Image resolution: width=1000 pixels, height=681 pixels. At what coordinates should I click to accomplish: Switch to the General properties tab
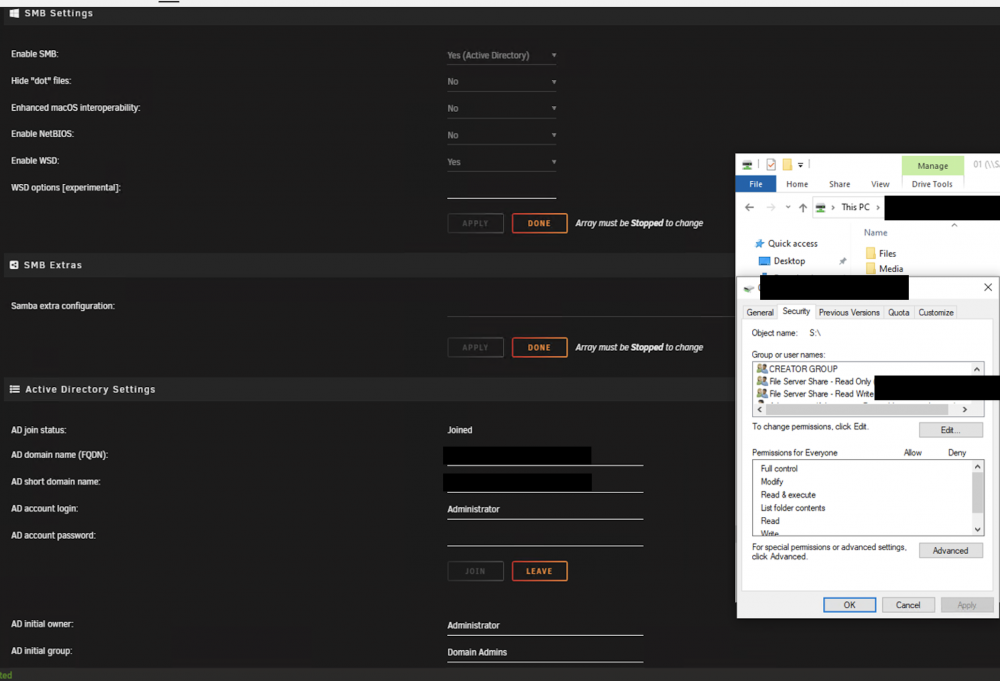(760, 312)
